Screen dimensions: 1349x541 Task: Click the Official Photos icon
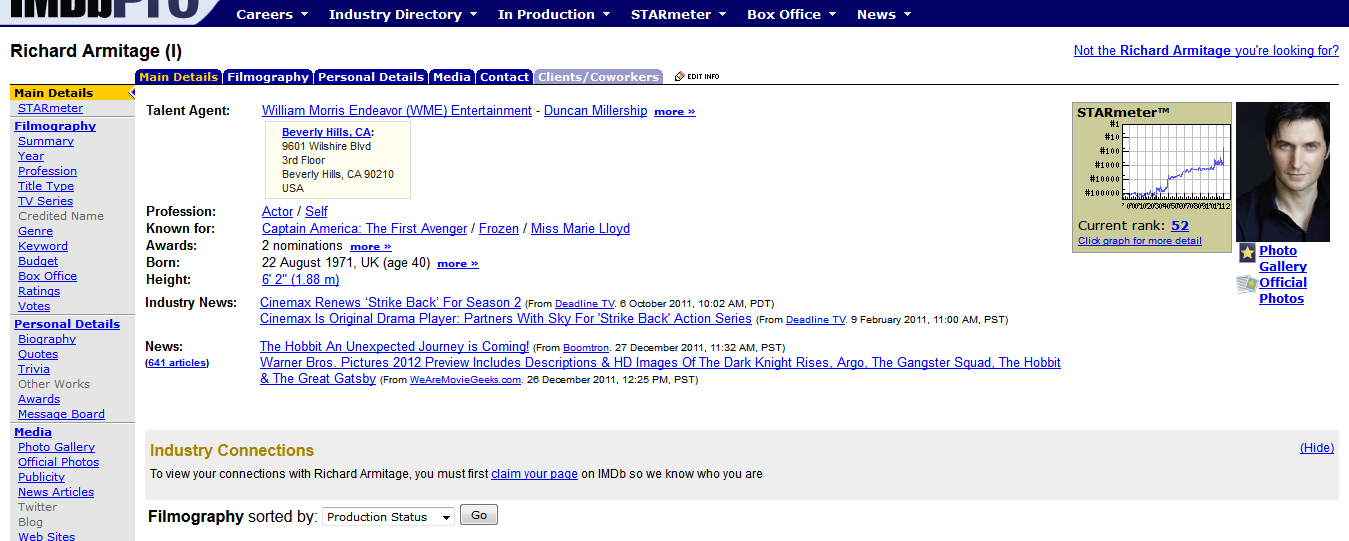pyautogui.click(x=1246, y=285)
